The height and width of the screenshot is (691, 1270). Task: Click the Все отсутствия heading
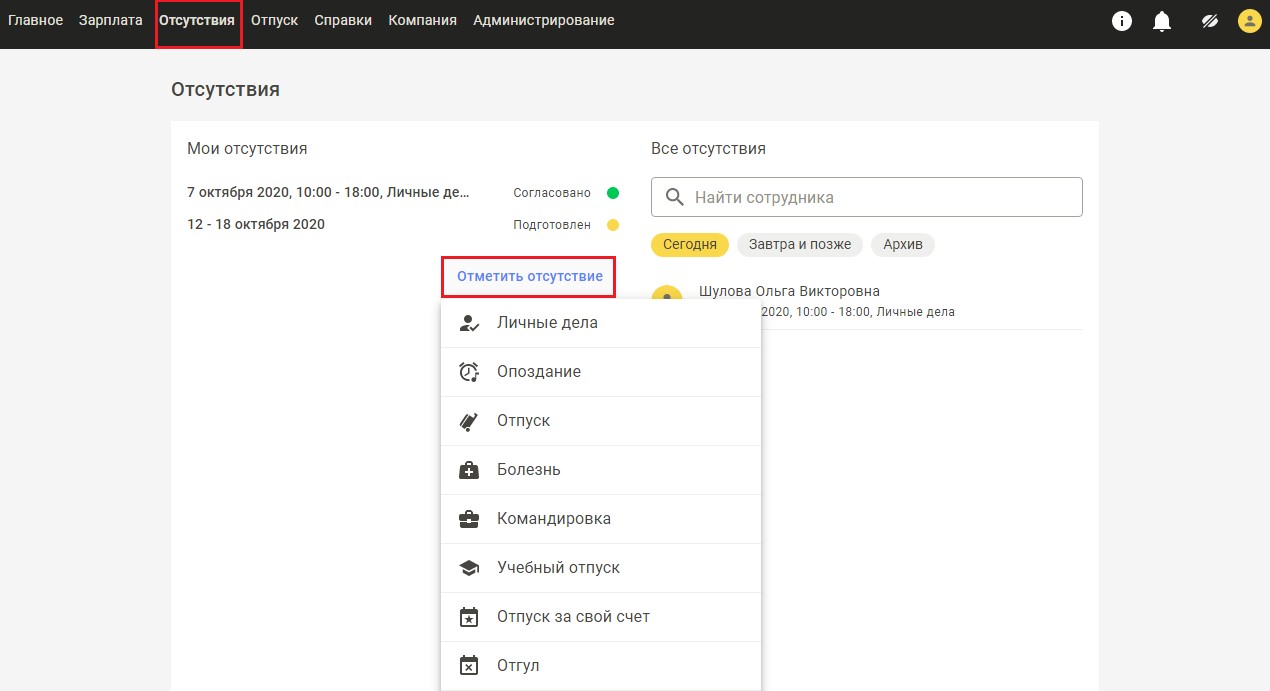708,148
